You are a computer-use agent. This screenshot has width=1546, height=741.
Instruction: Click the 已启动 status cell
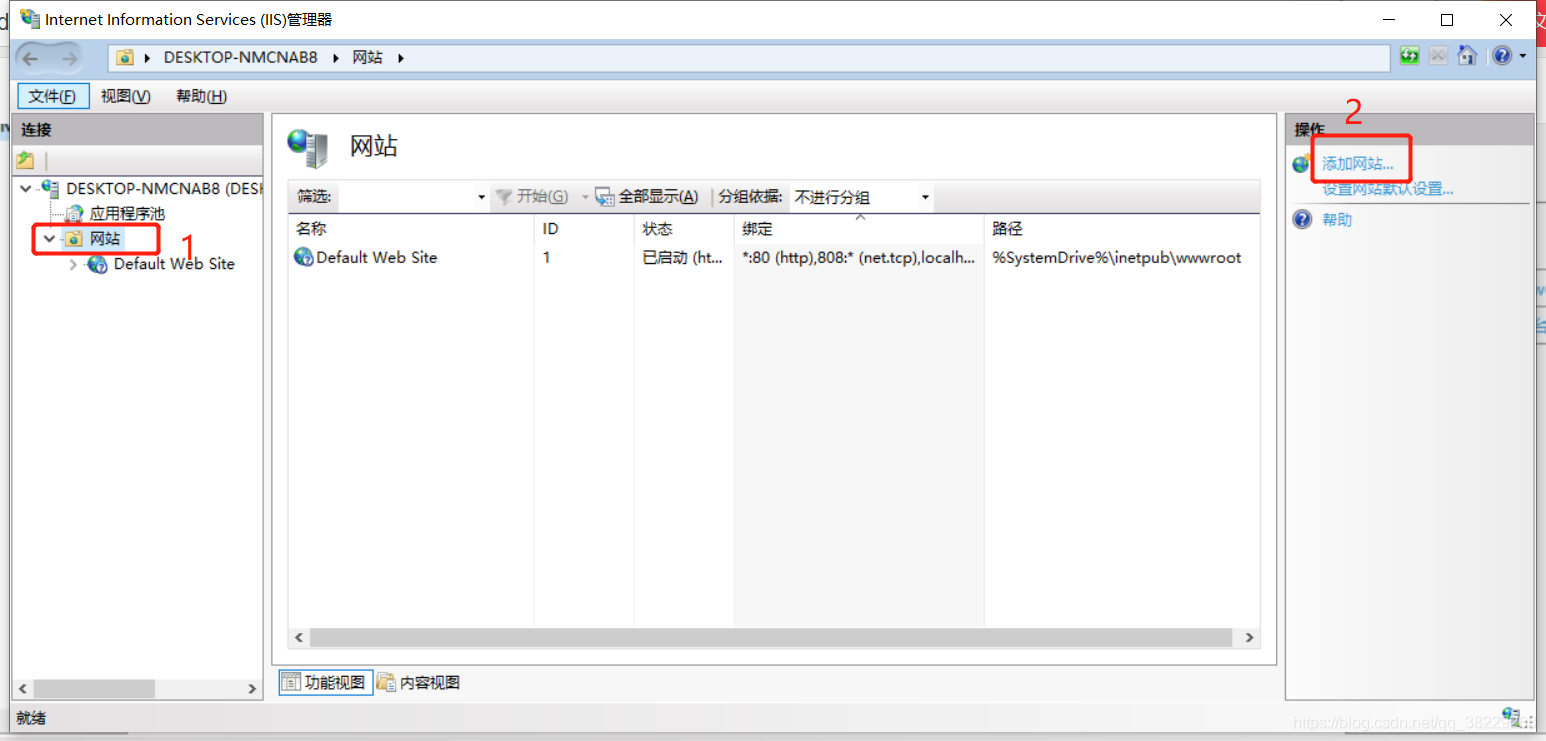tap(682, 257)
